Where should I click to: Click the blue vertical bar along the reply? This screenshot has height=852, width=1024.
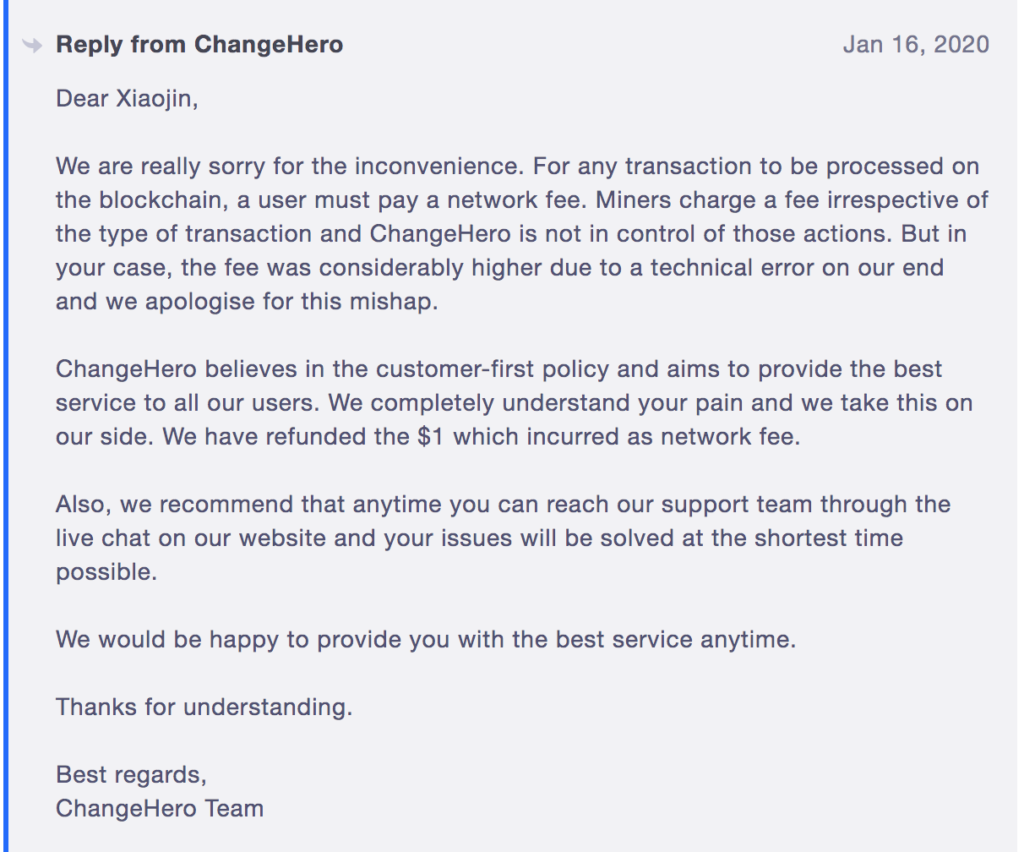tap(6, 426)
